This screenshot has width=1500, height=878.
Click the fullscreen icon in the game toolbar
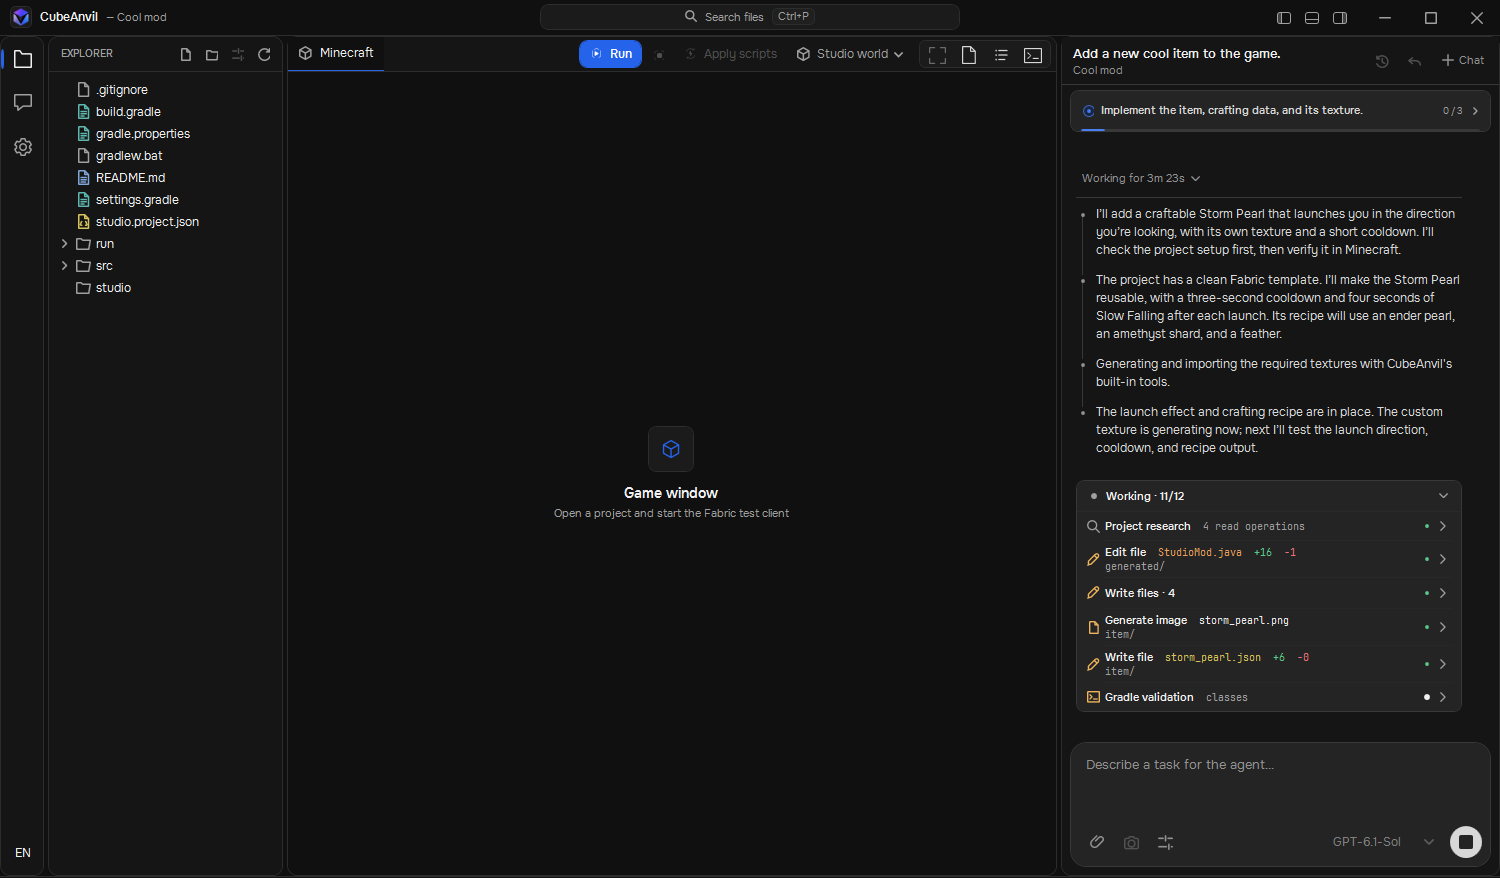pos(937,55)
